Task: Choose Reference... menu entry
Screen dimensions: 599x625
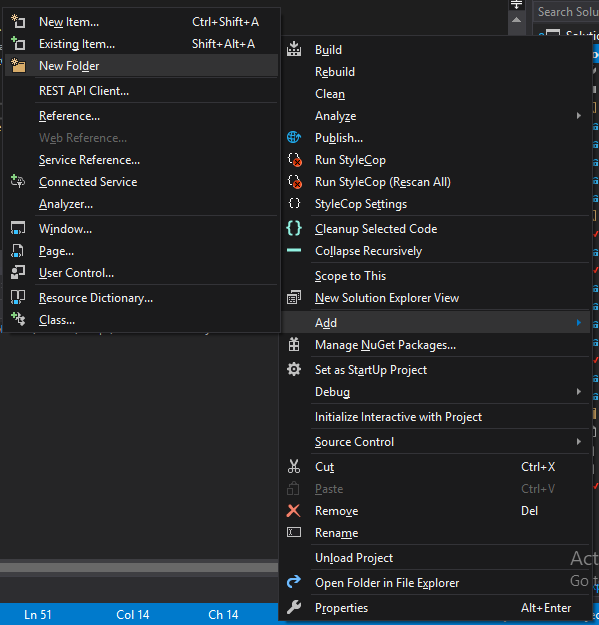Action: click(x=141, y=116)
